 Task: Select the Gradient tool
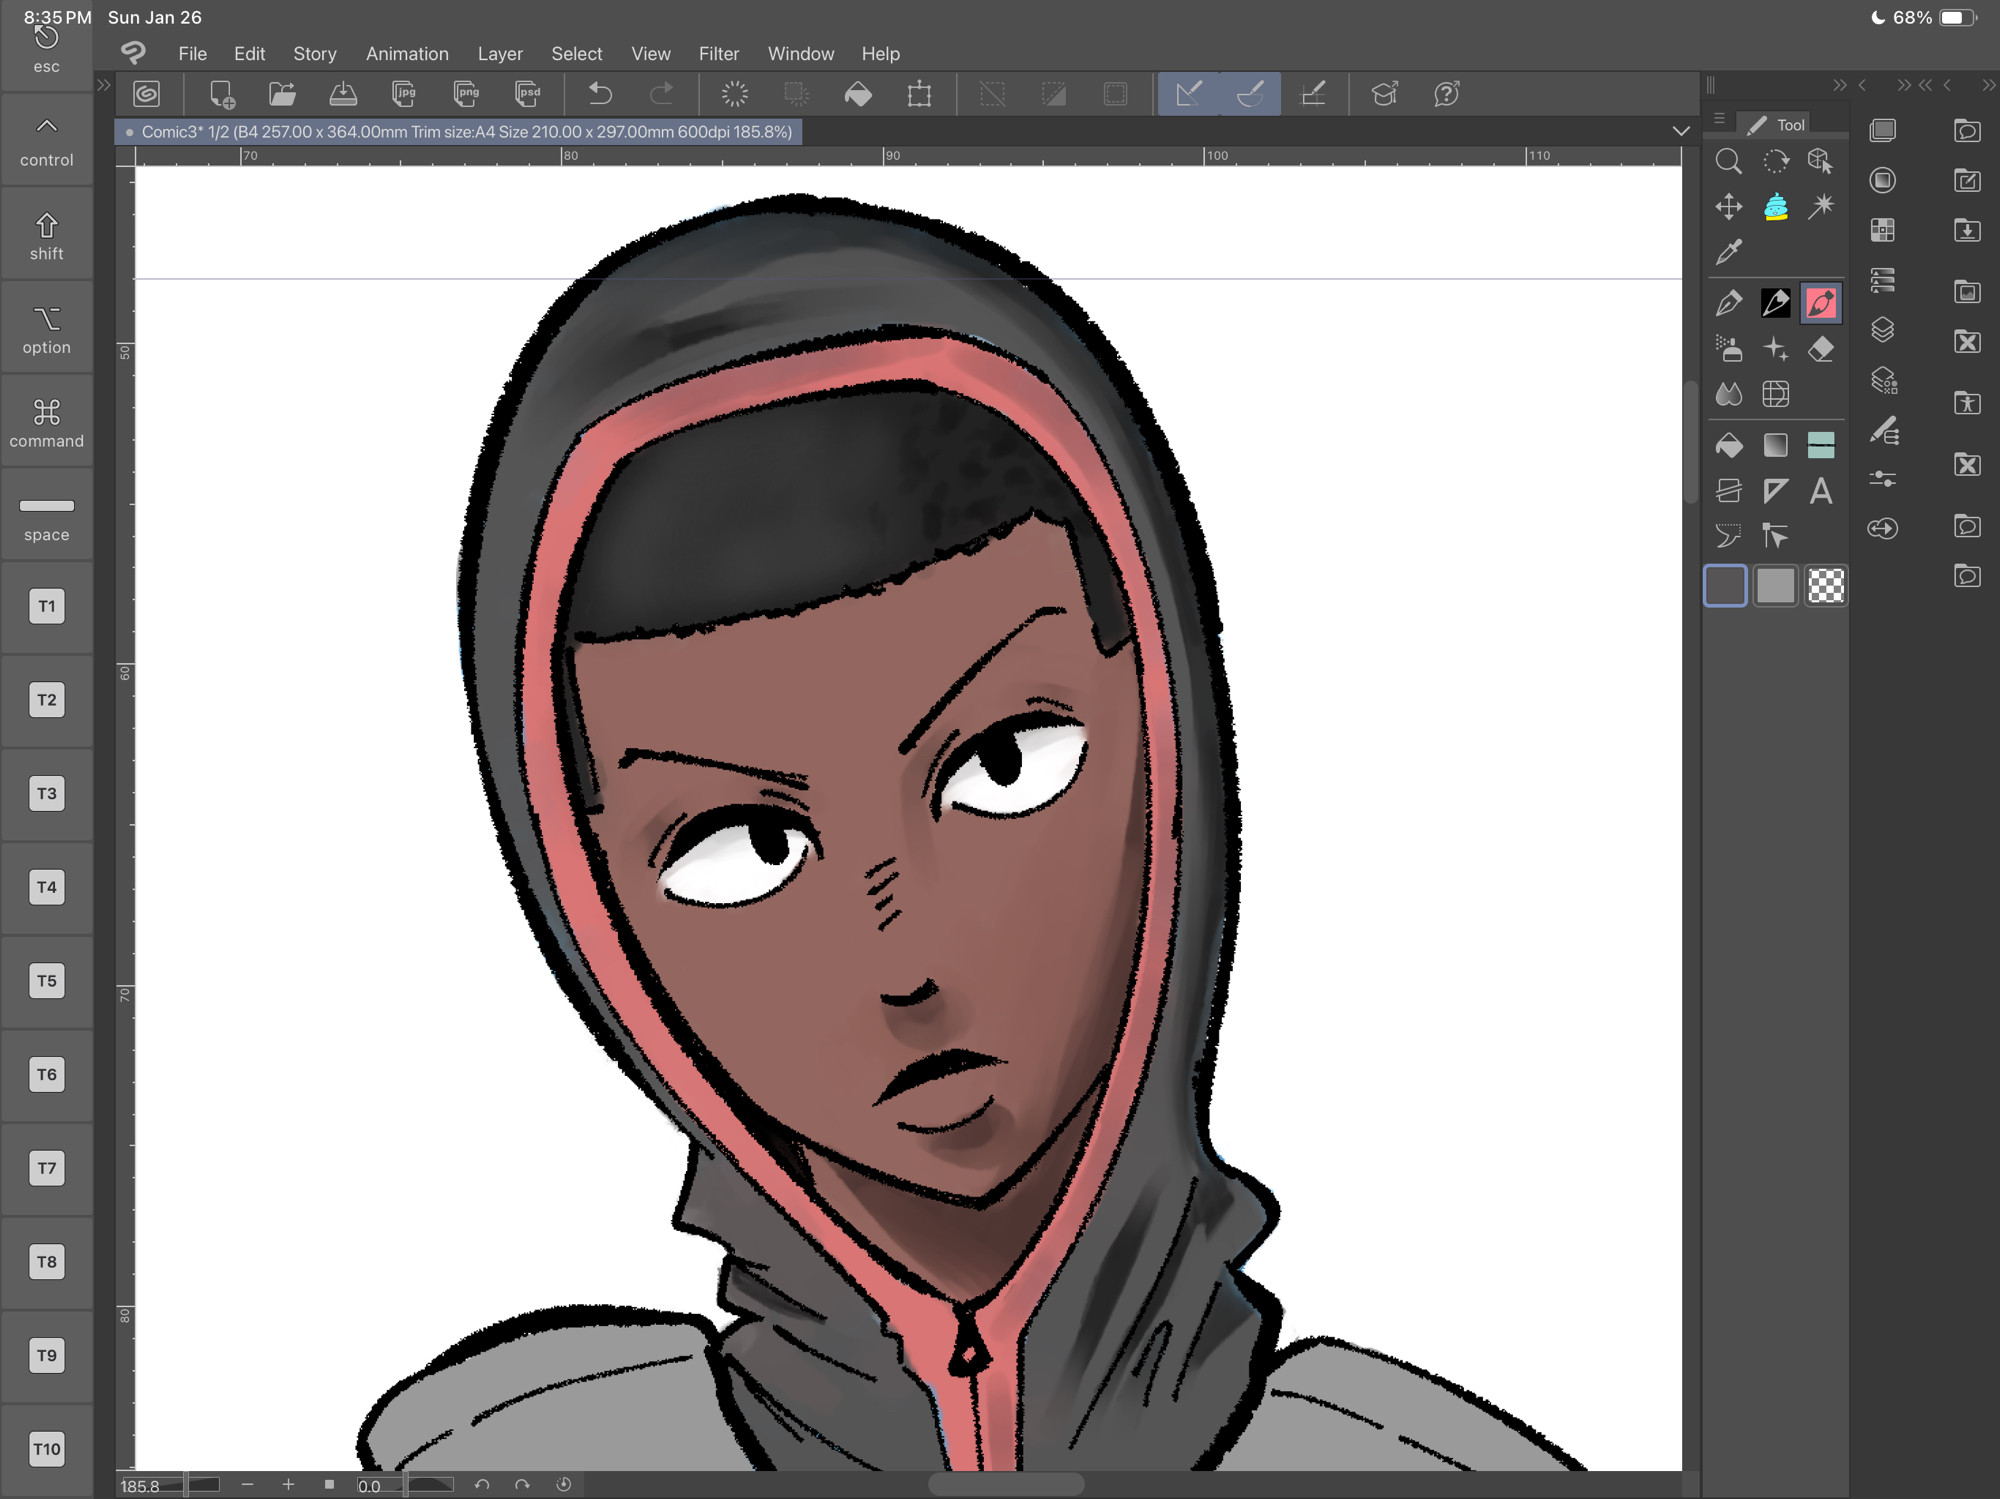click(1775, 445)
